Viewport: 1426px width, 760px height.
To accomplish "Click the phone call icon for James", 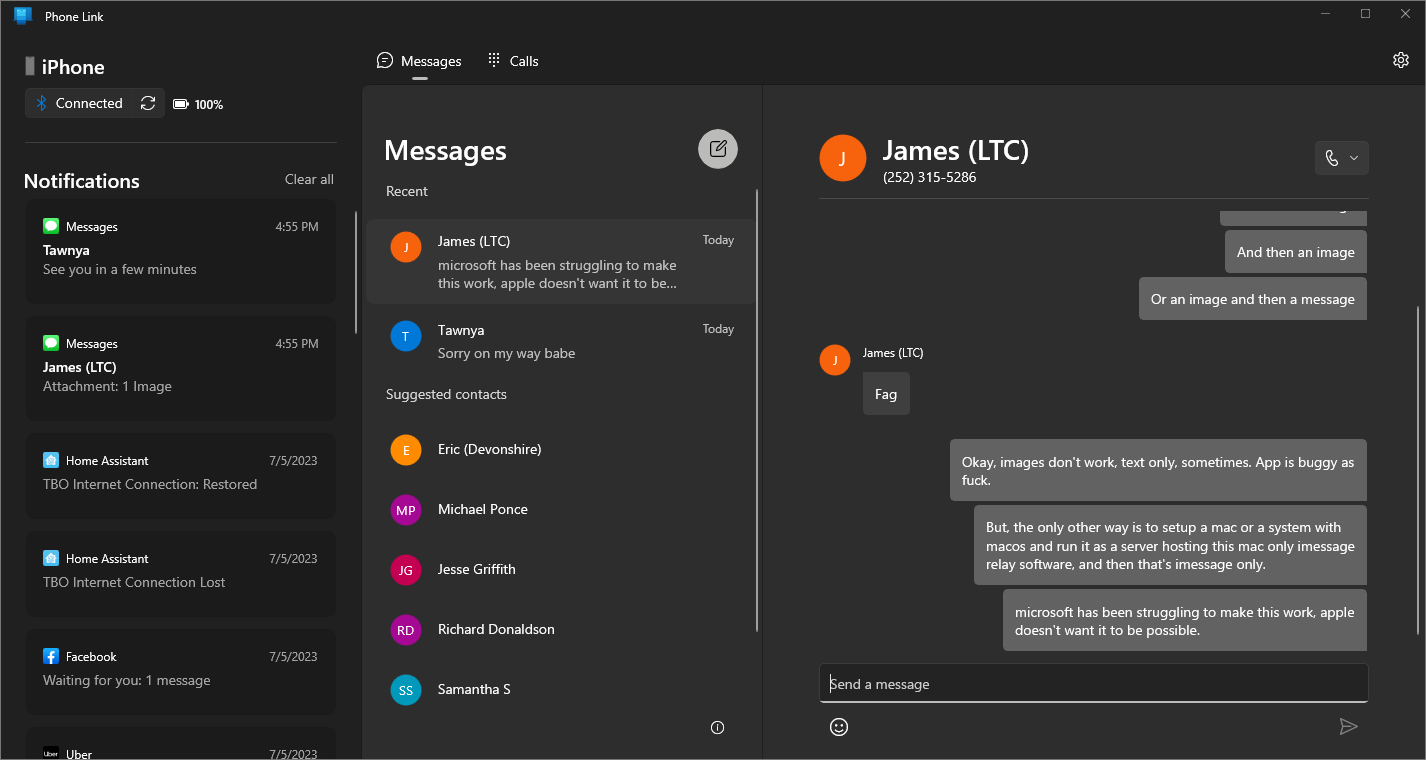I will [1331, 158].
